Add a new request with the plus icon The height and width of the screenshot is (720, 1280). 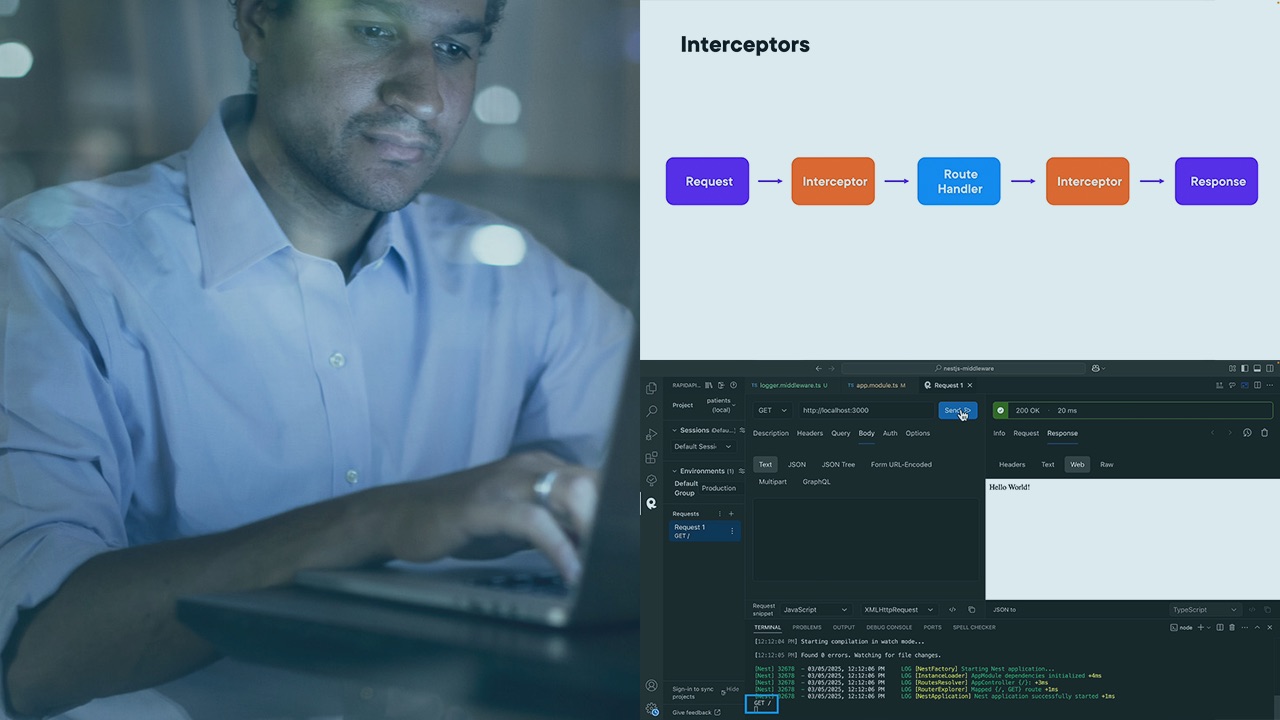click(x=731, y=514)
